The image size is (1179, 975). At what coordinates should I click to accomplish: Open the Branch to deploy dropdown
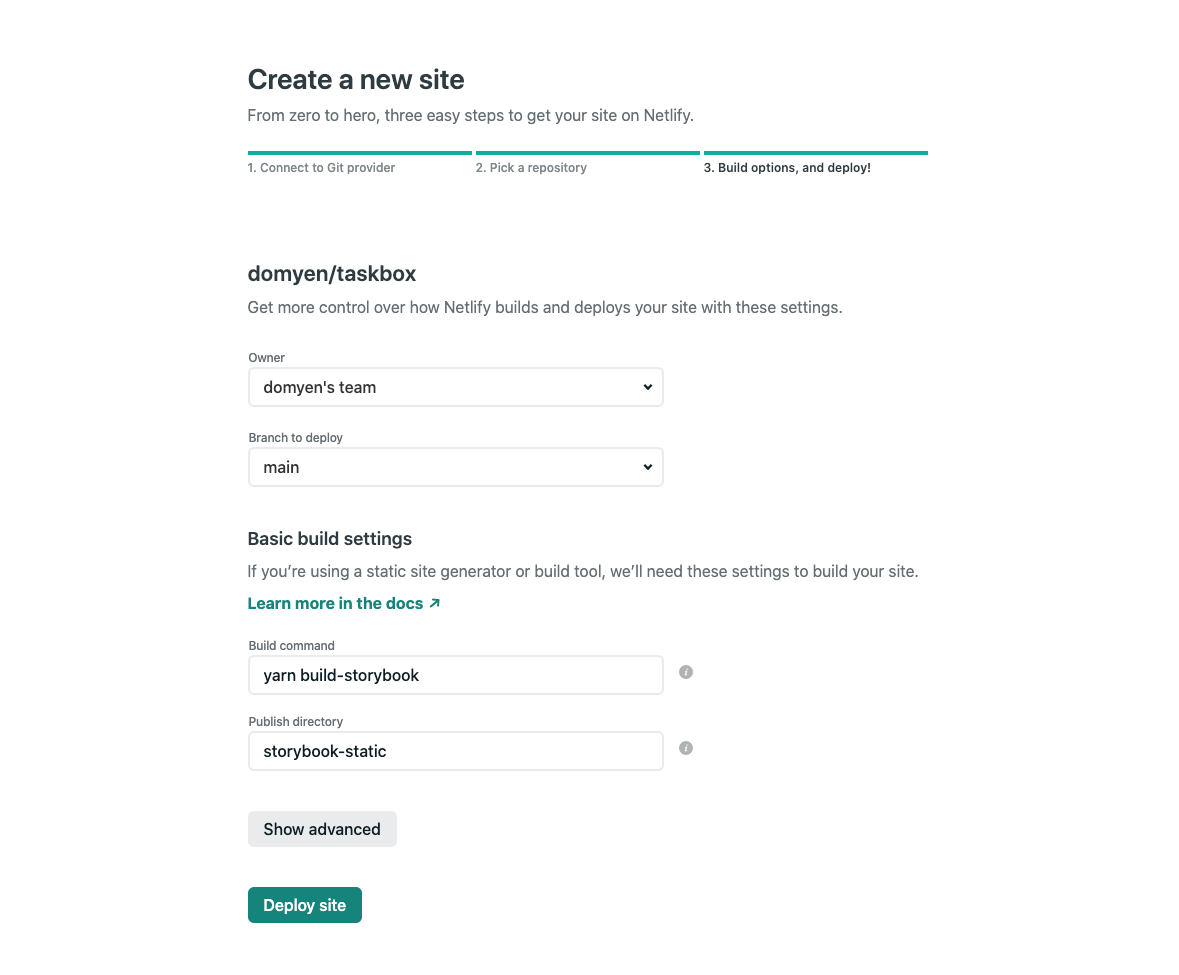pos(455,467)
